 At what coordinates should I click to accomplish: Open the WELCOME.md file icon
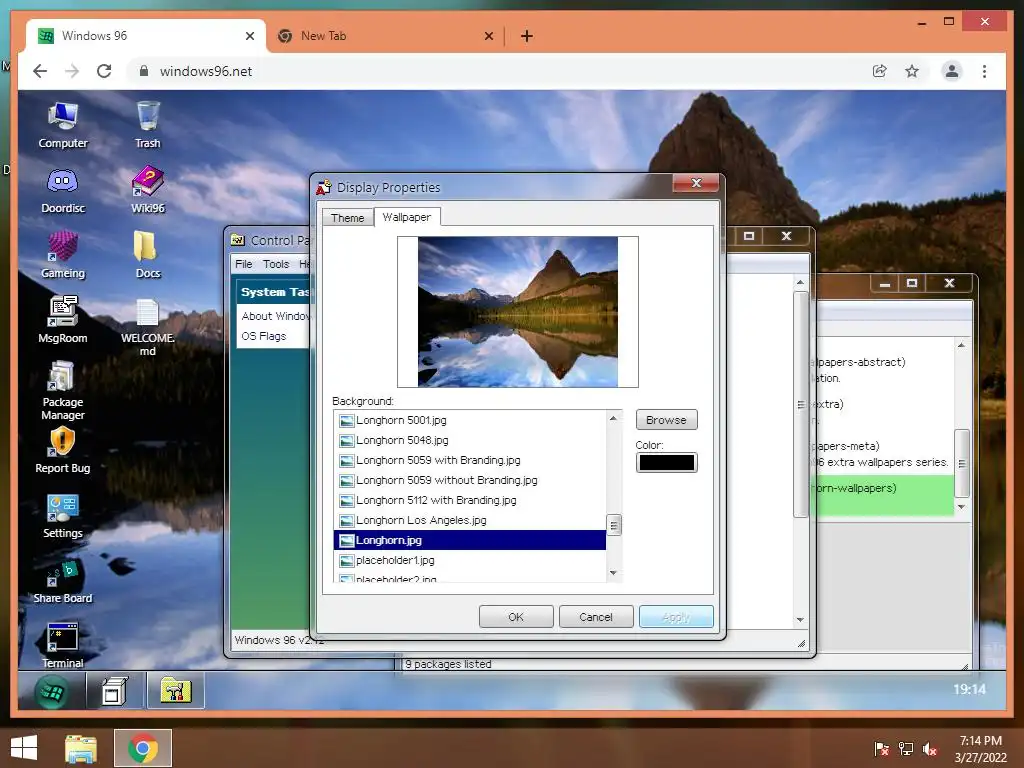tap(148, 326)
